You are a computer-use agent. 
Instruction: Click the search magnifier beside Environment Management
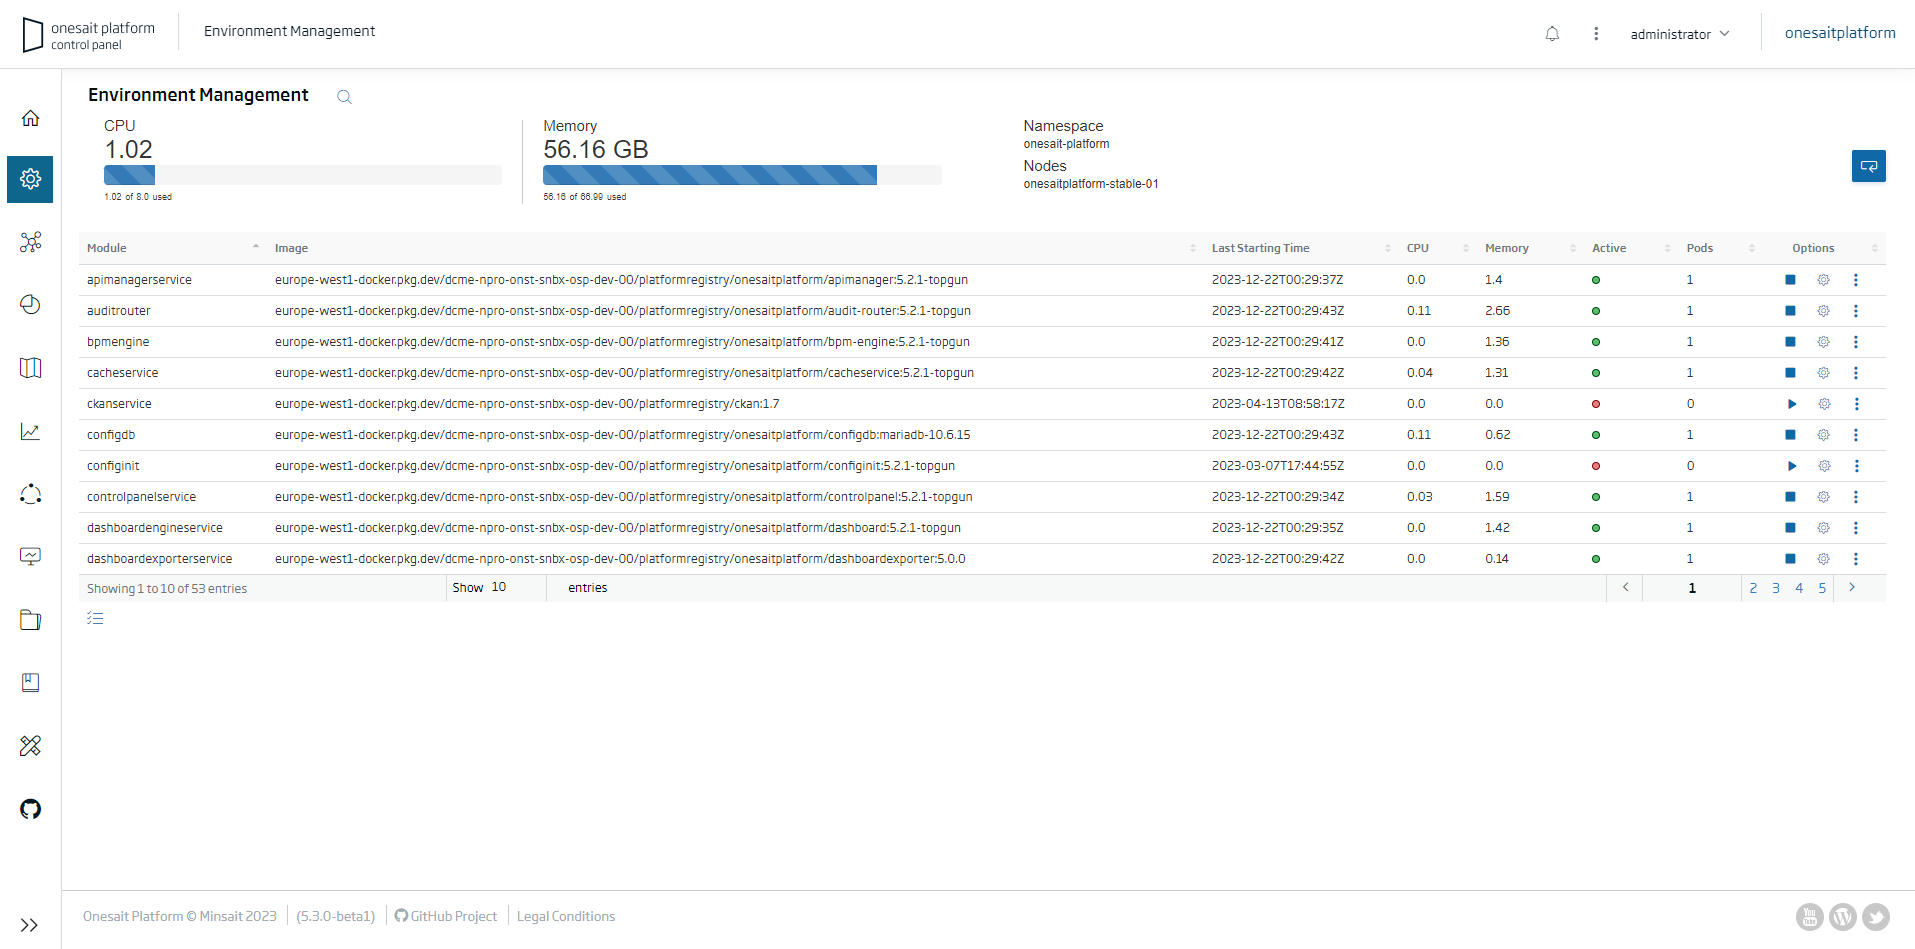[344, 97]
